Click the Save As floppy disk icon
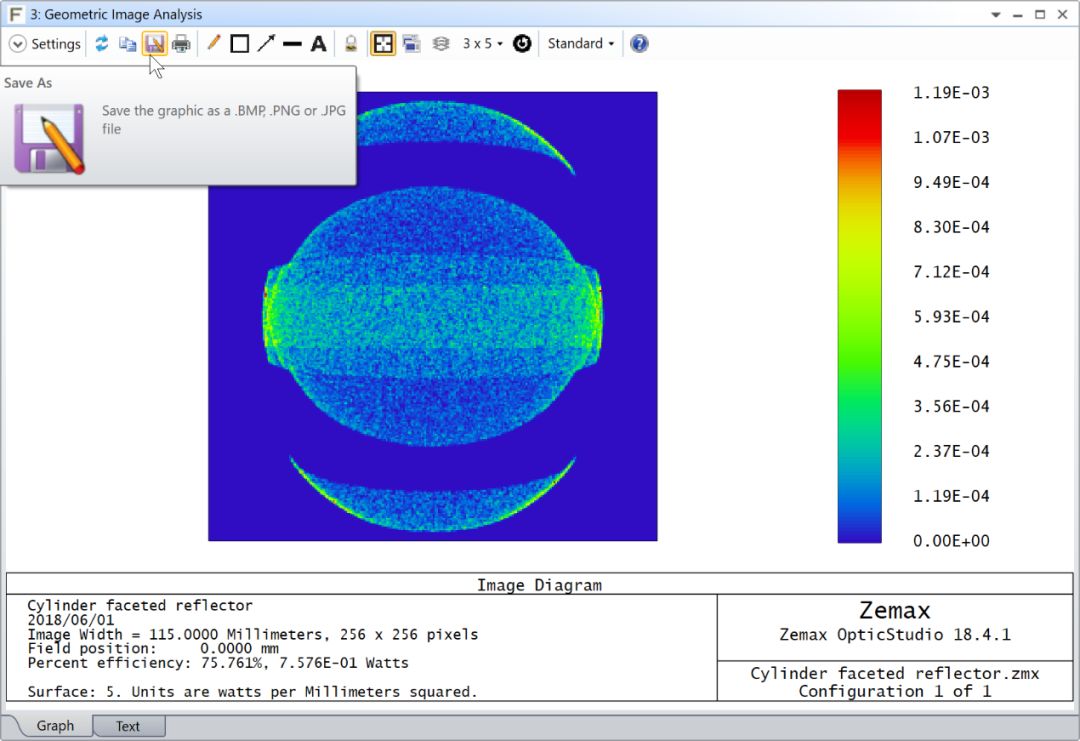Screen dimensions: 1080x741 pyautogui.click(x=154, y=44)
